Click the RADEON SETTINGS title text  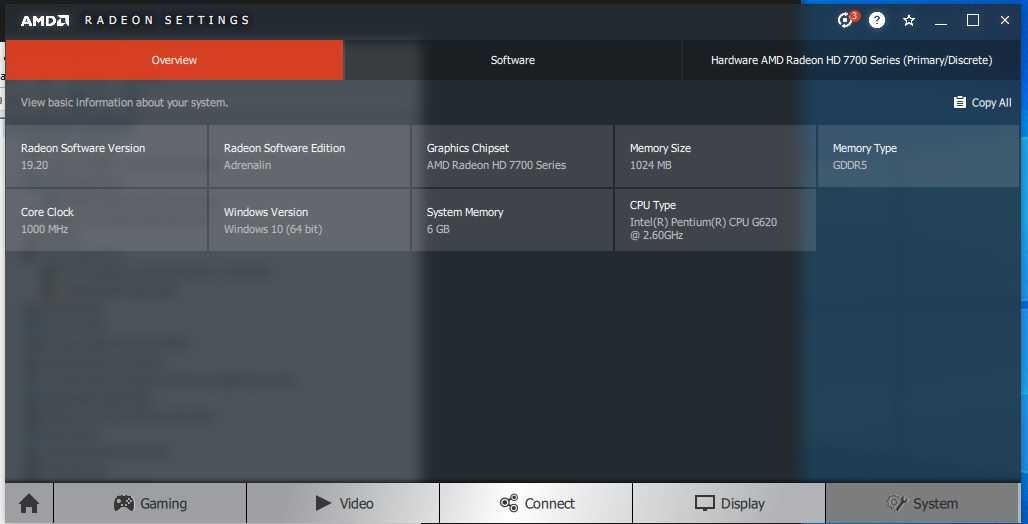(167, 20)
